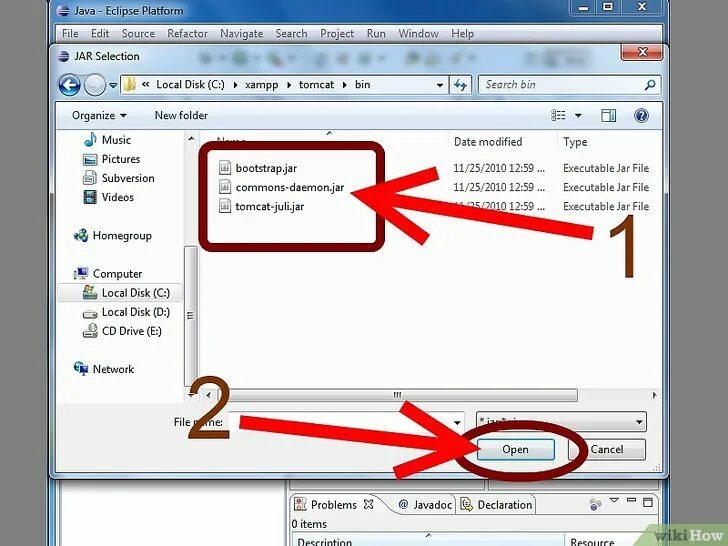Open the Navigate menu in Eclipse
Viewport: 728px width, 546px height.
click(x=241, y=33)
